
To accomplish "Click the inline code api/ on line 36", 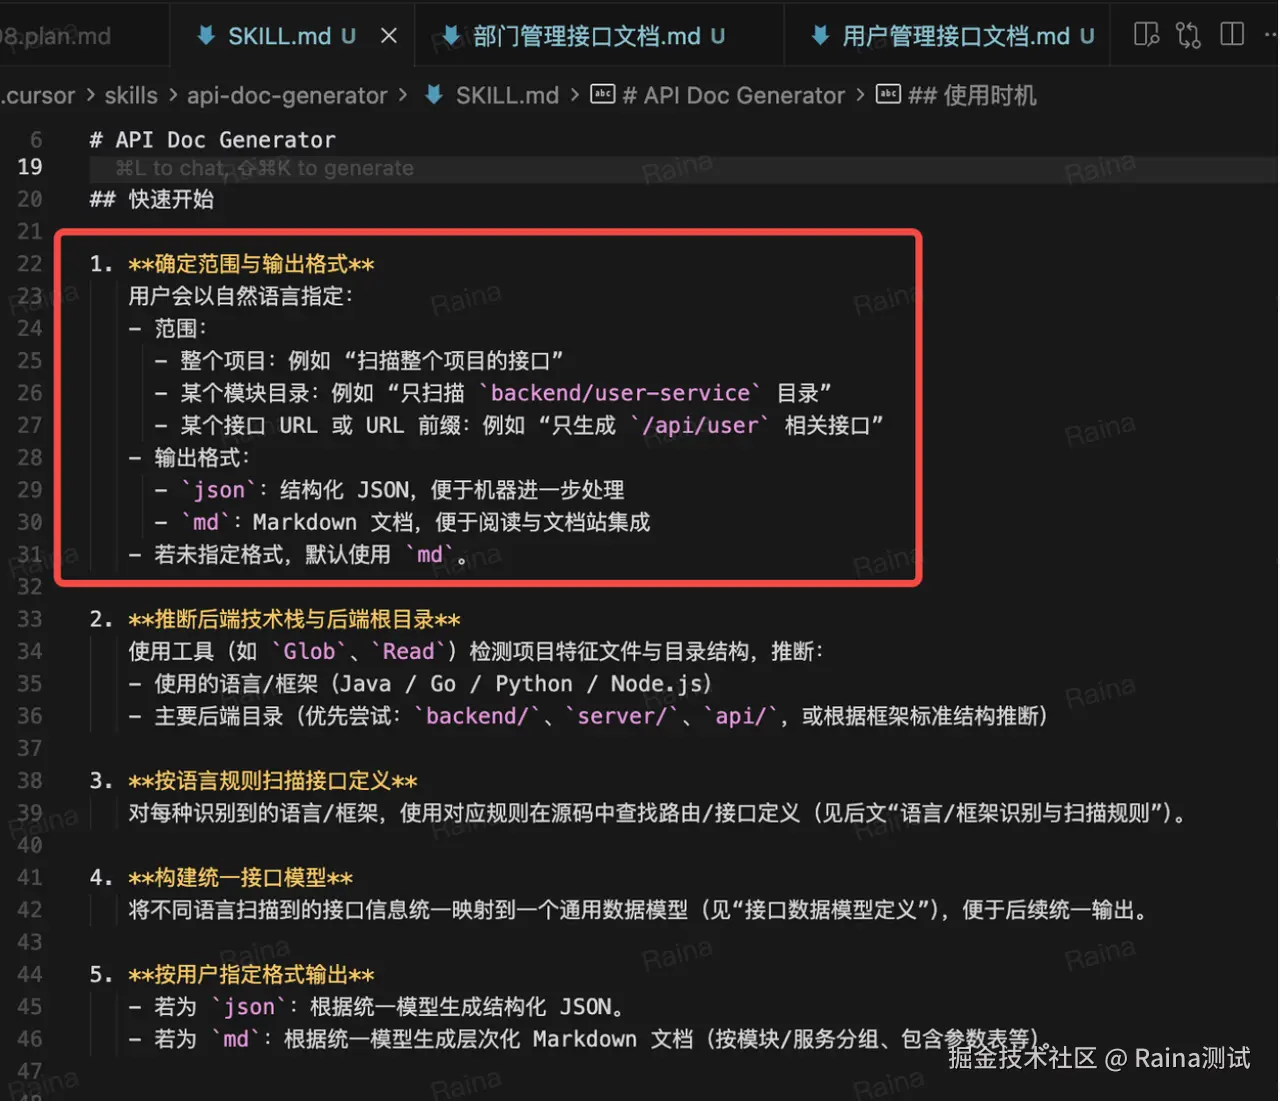I will pos(740,716).
